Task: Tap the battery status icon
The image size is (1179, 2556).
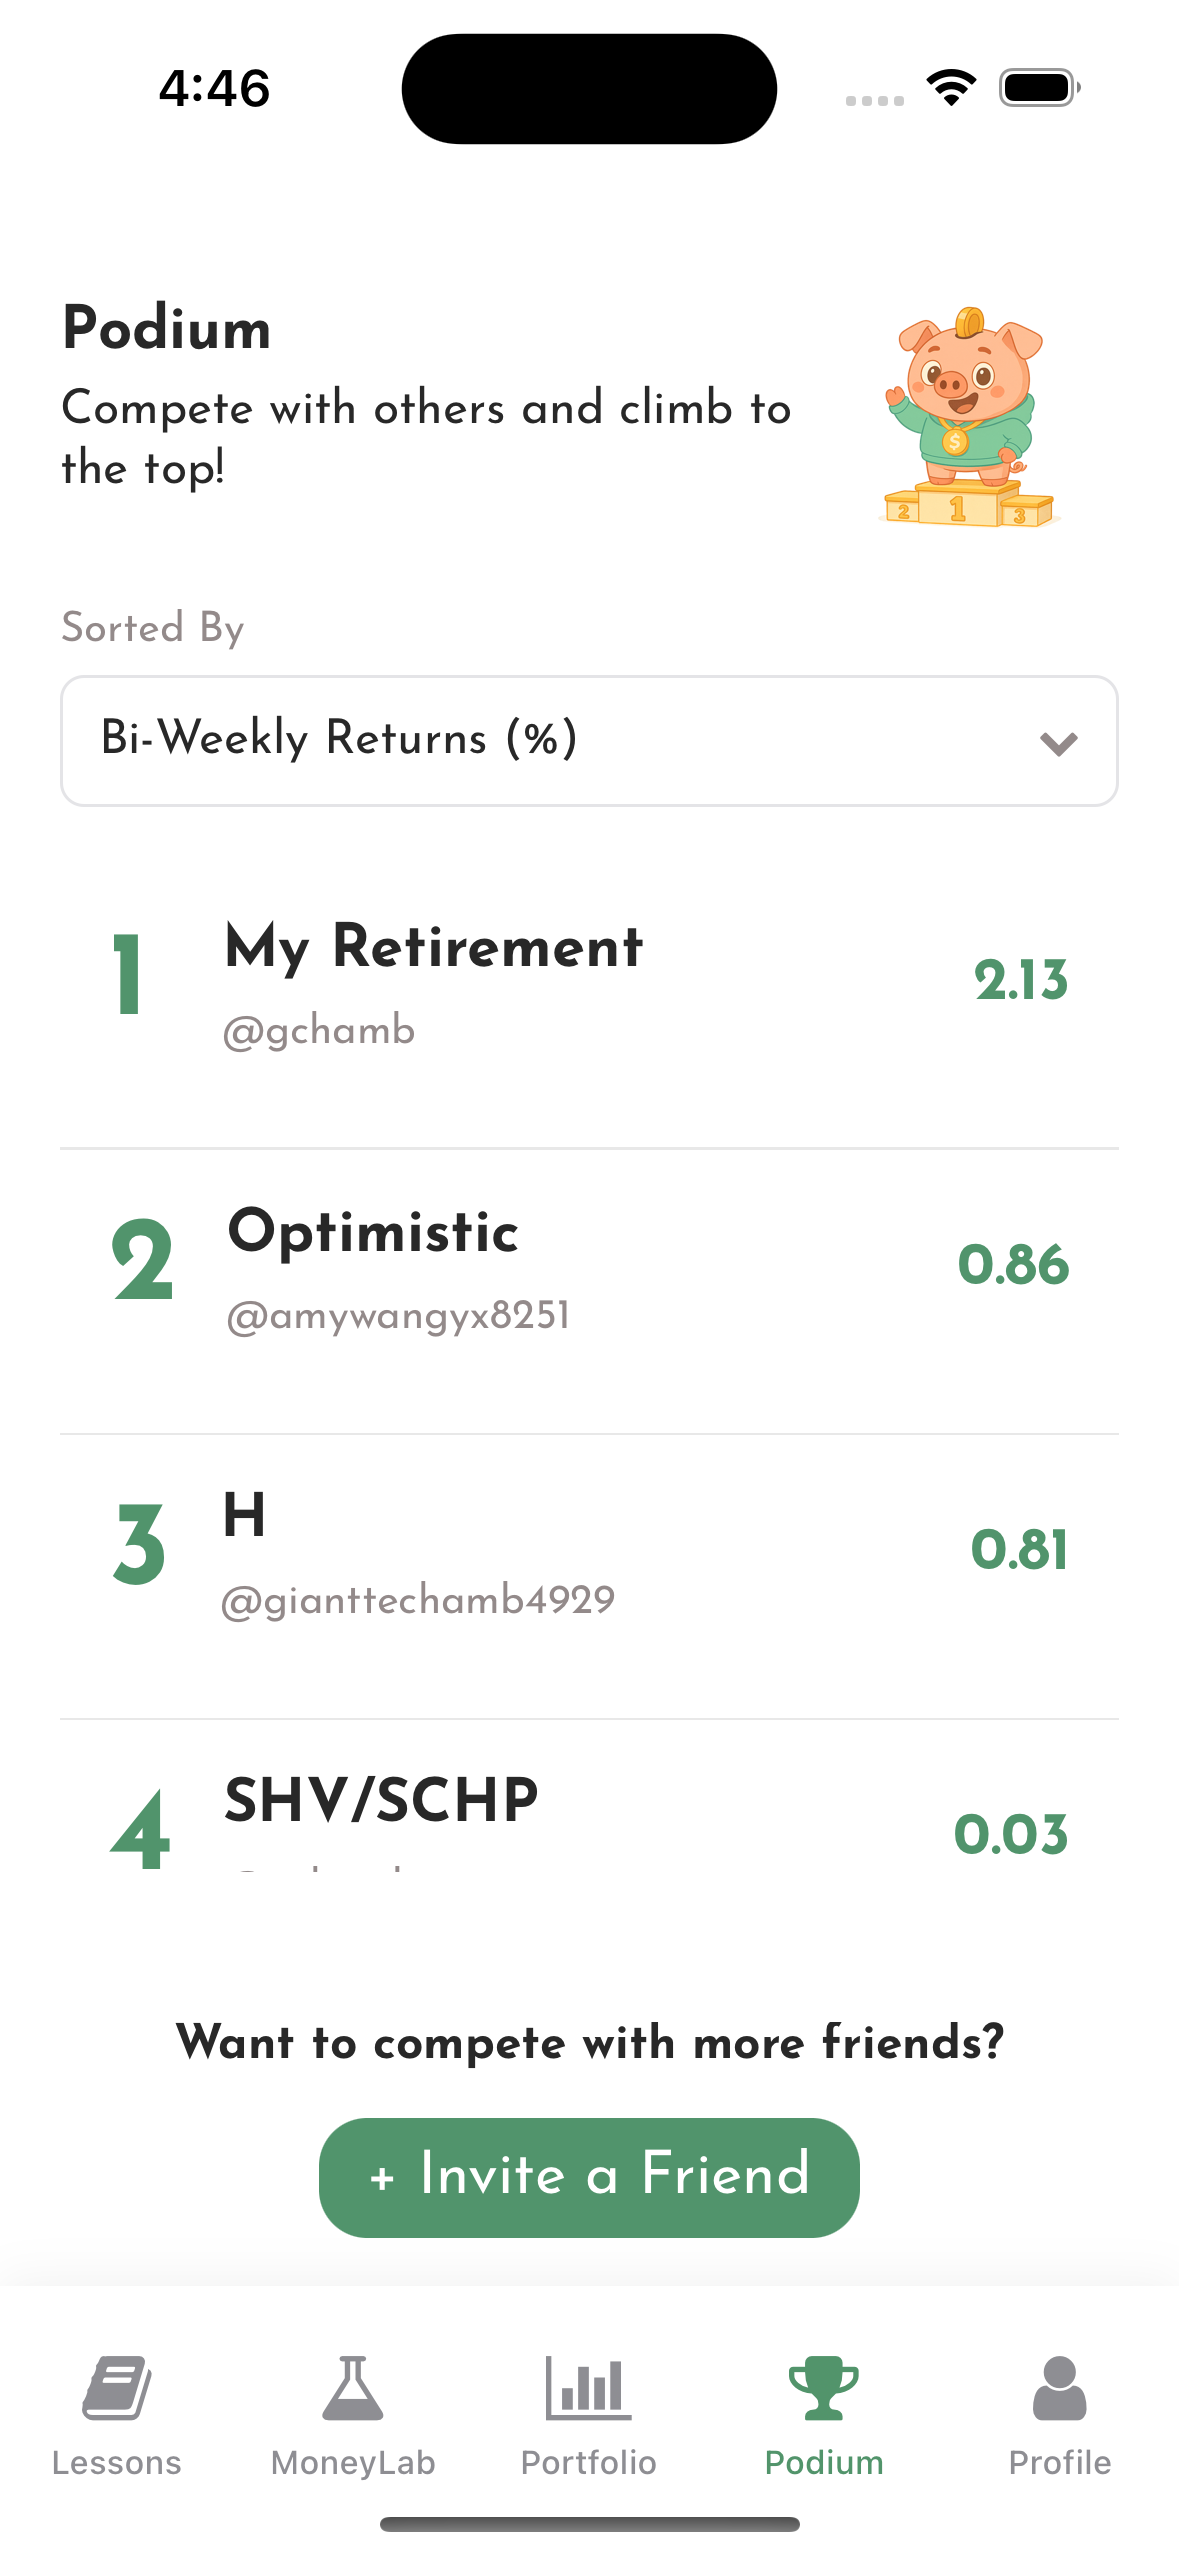Action: pyautogui.click(x=1039, y=88)
